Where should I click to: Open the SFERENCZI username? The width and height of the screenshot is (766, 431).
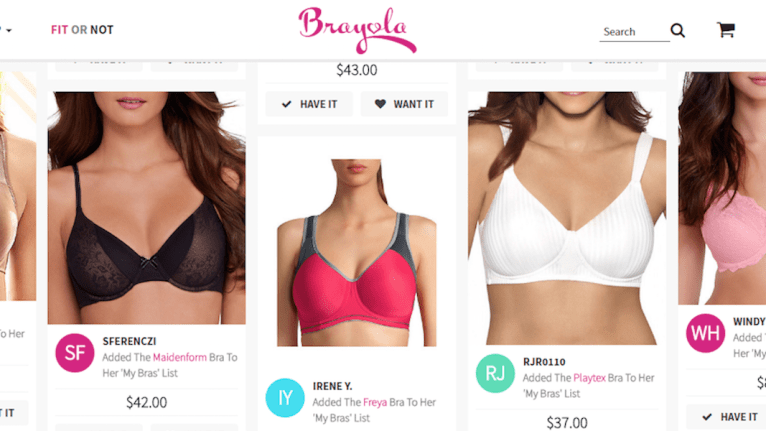[x=129, y=341]
